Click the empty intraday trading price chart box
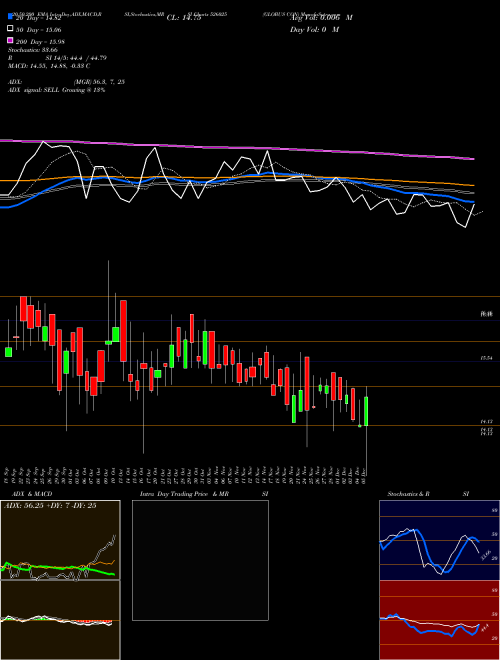 tap(200, 560)
